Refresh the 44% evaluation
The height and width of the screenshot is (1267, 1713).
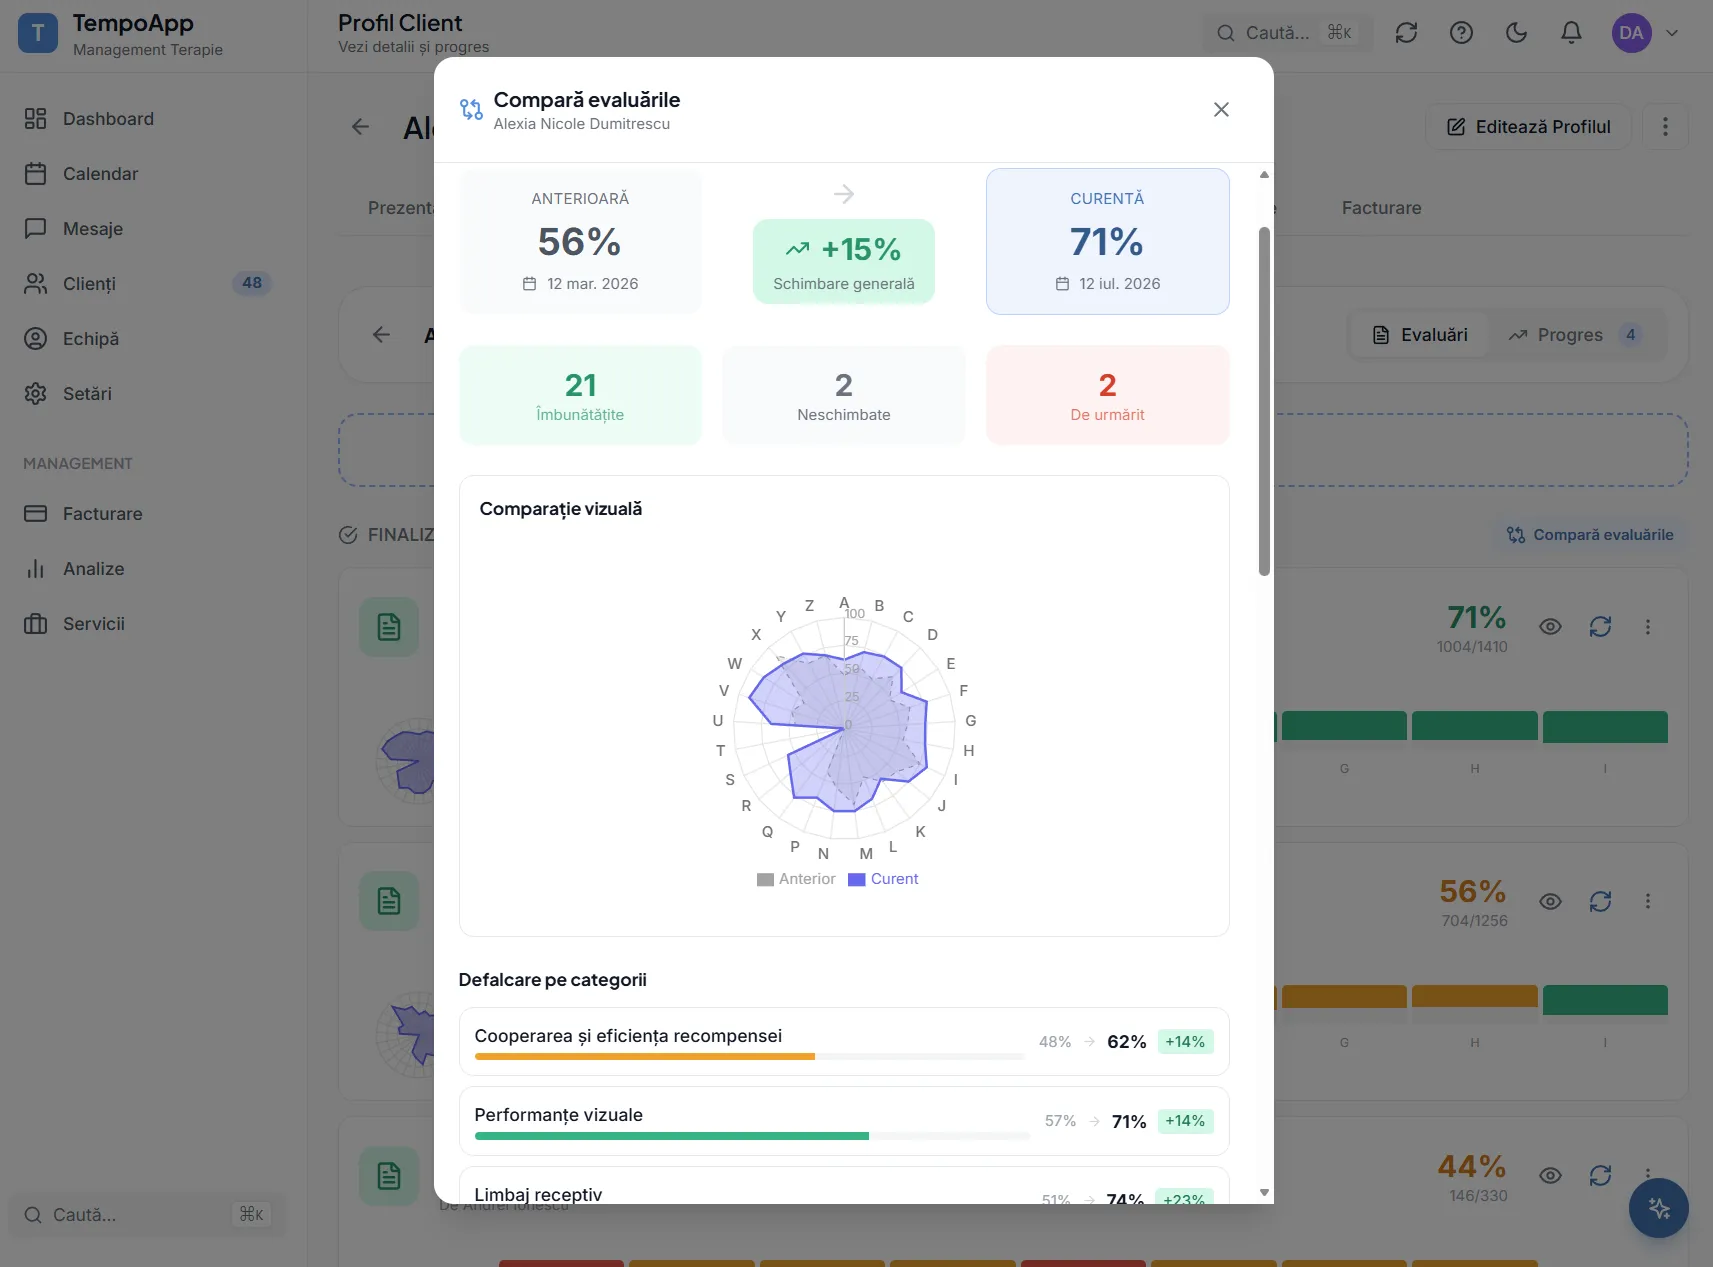(x=1600, y=1176)
